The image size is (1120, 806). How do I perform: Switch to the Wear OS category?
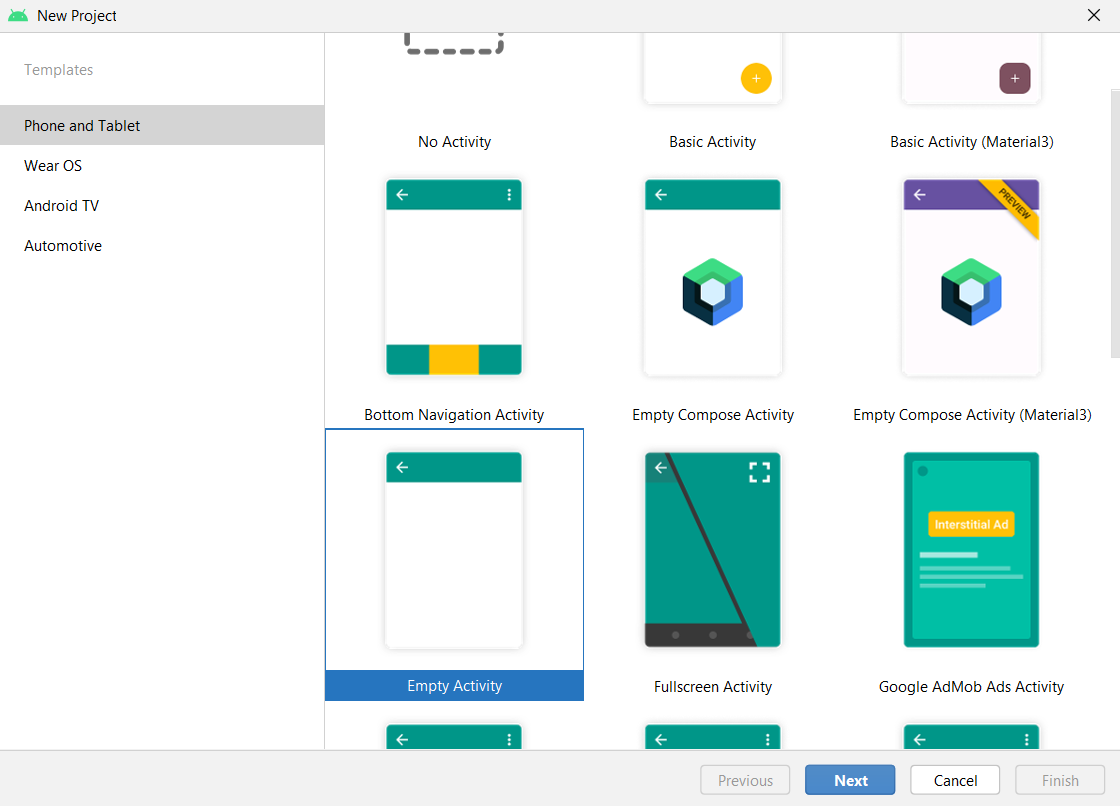(52, 165)
